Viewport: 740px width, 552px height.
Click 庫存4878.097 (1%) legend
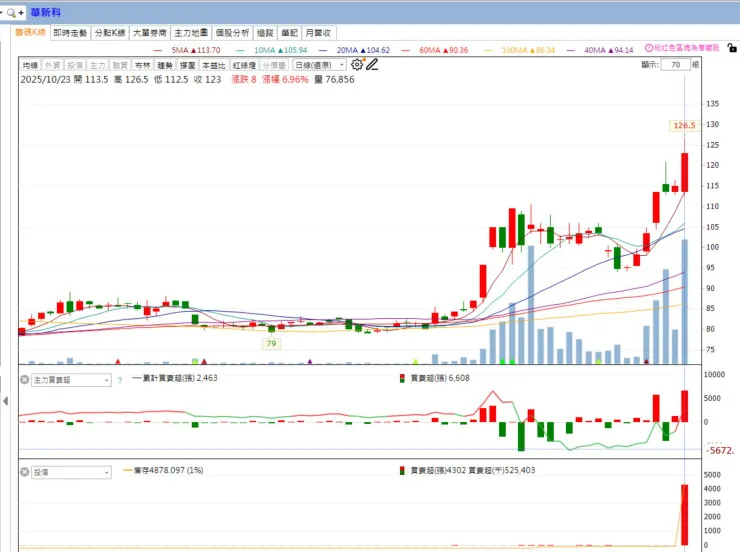point(163,470)
